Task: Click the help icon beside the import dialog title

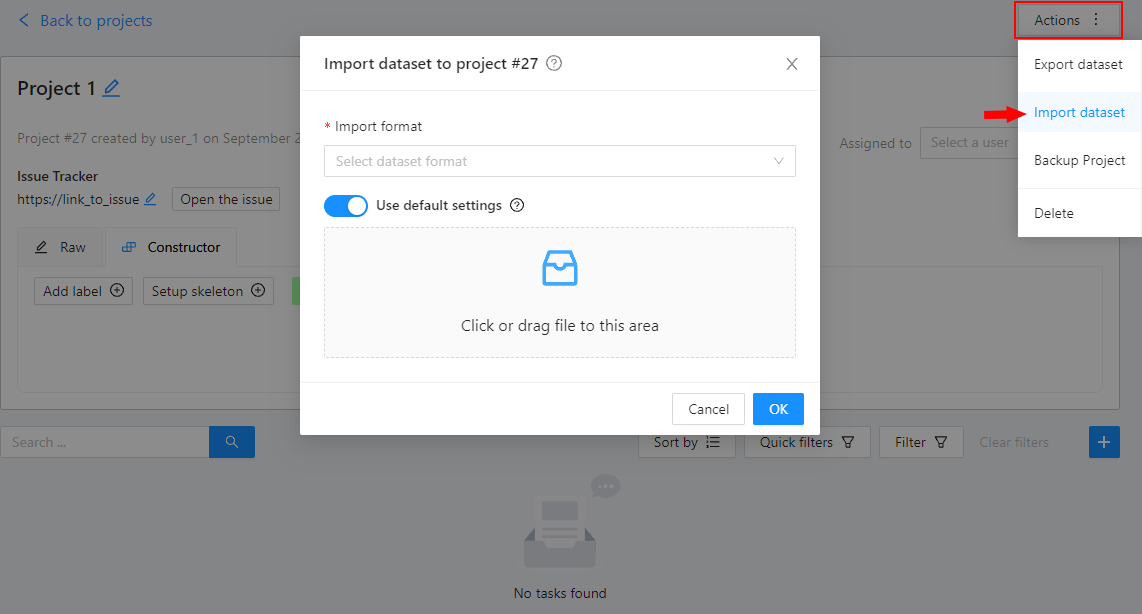Action: [x=554, y=64]
